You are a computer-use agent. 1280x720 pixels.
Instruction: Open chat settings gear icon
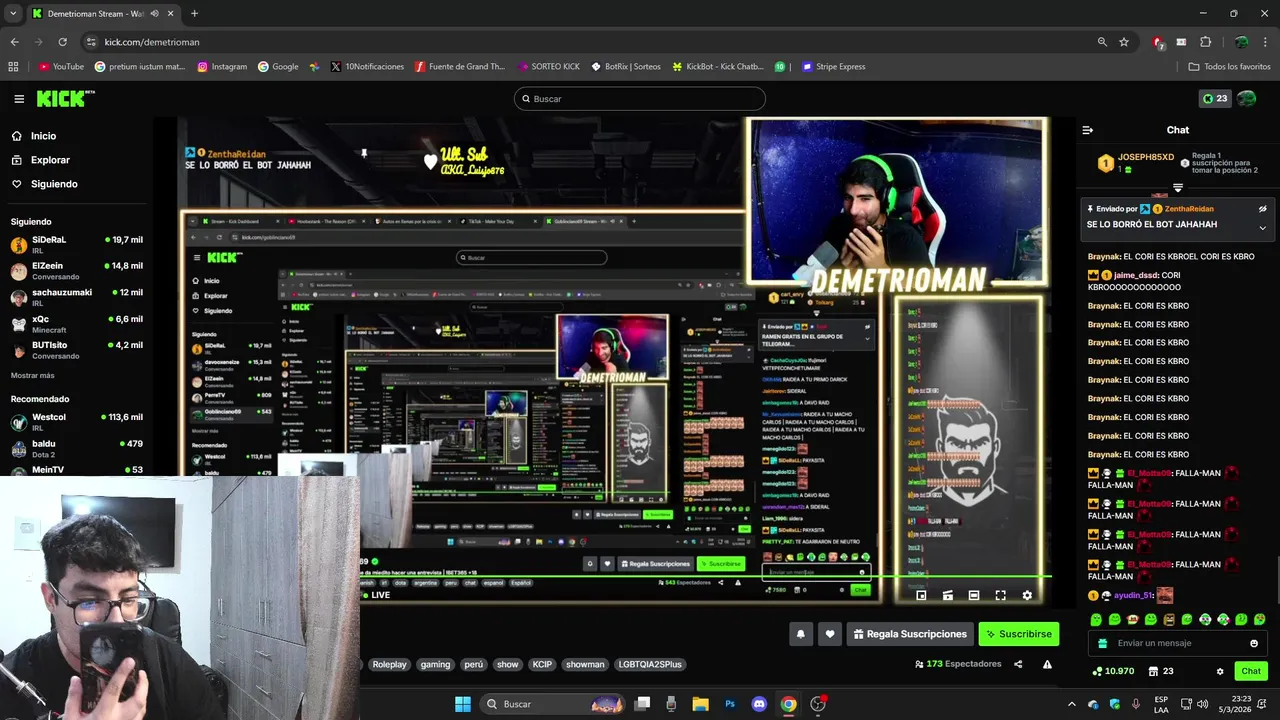[1220, 672]
